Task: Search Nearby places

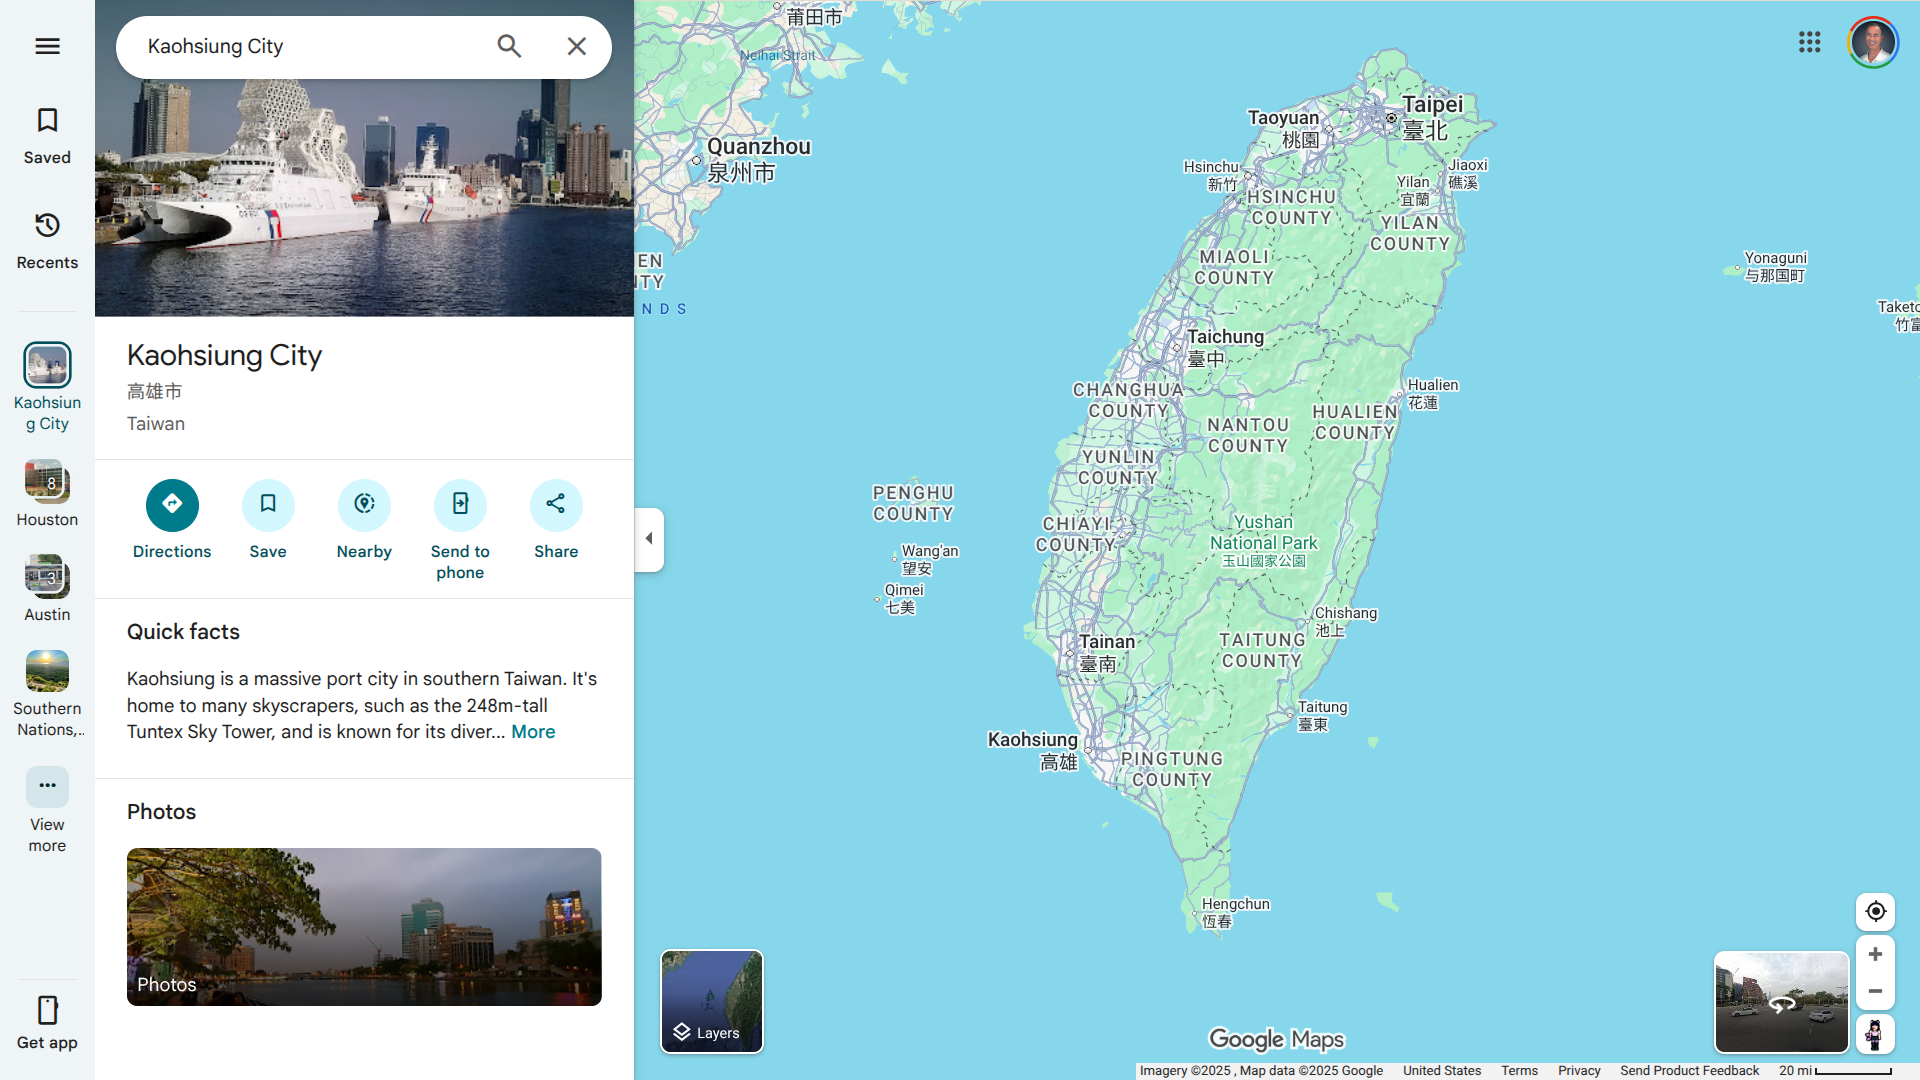Action: click(x=364, y=505)
